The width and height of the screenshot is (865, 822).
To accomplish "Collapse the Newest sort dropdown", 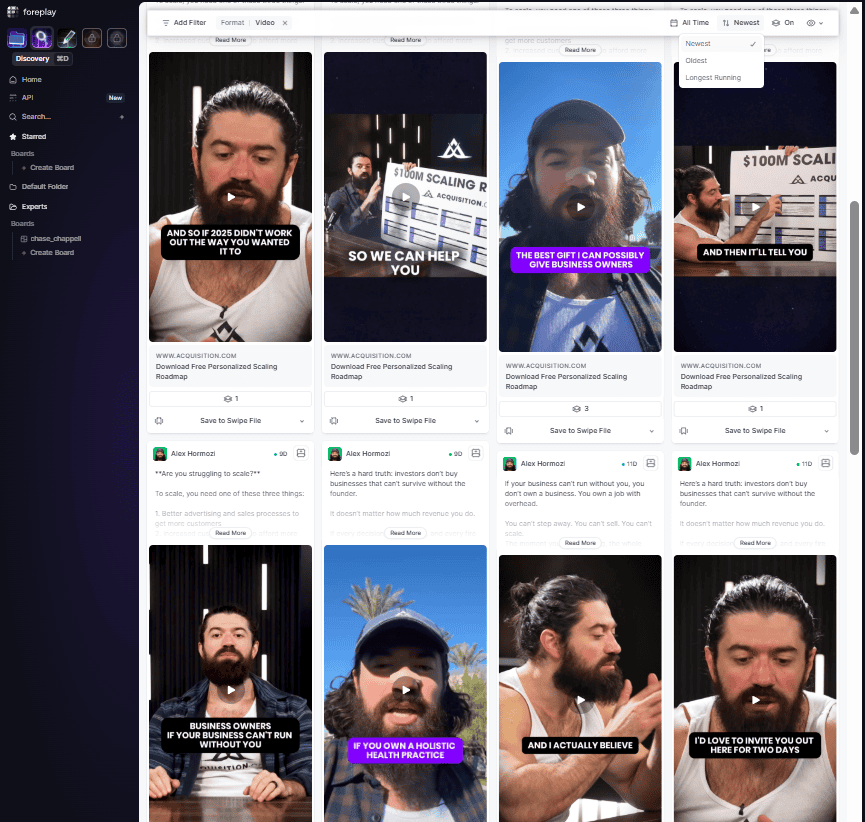I will pyautogui.click(x=740, y=22).
